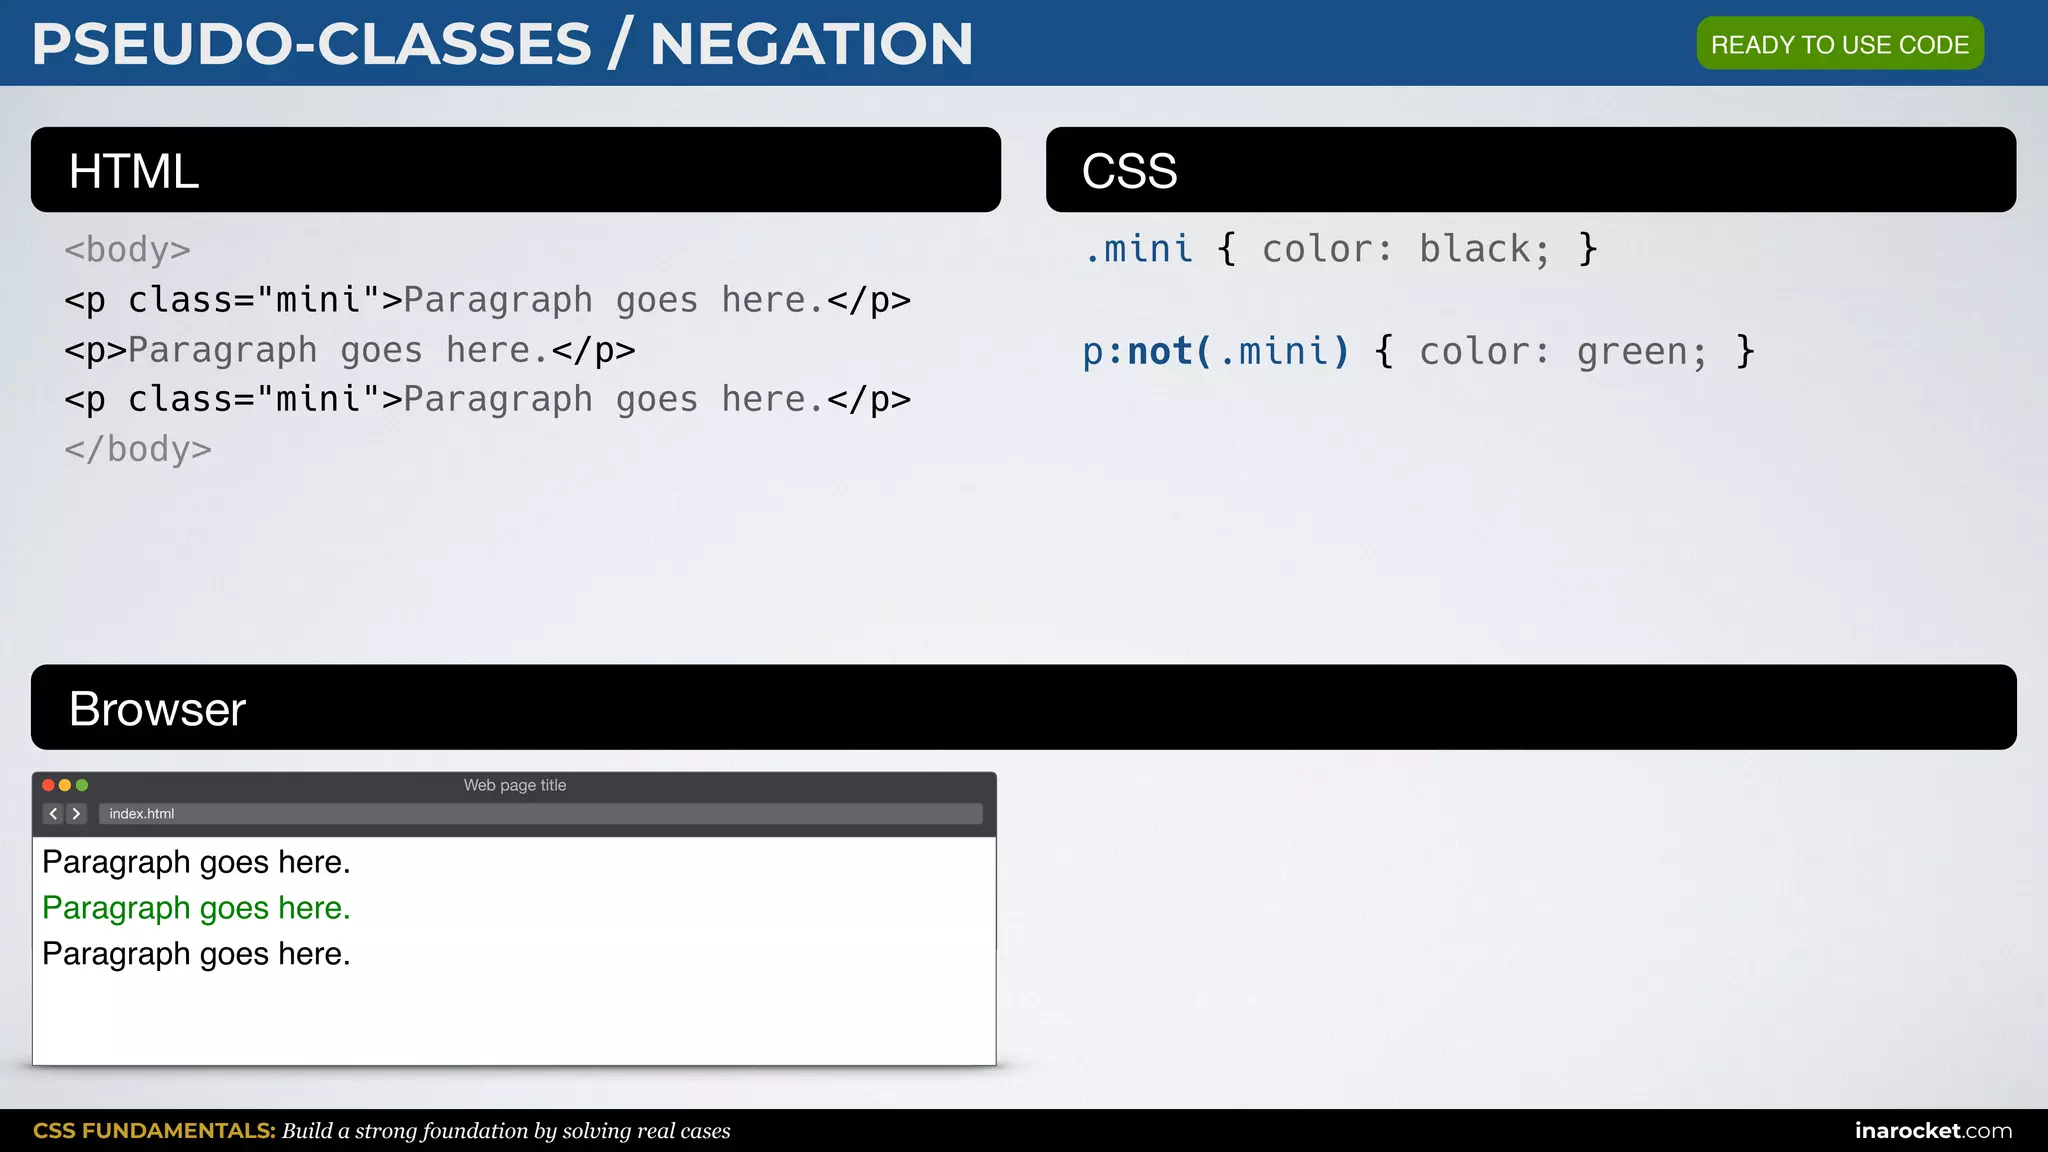Screen dimensions: 2048x1152
Task: Open the inarocket.com link
Action: pyautogui.click(x=1932, y=1131)
